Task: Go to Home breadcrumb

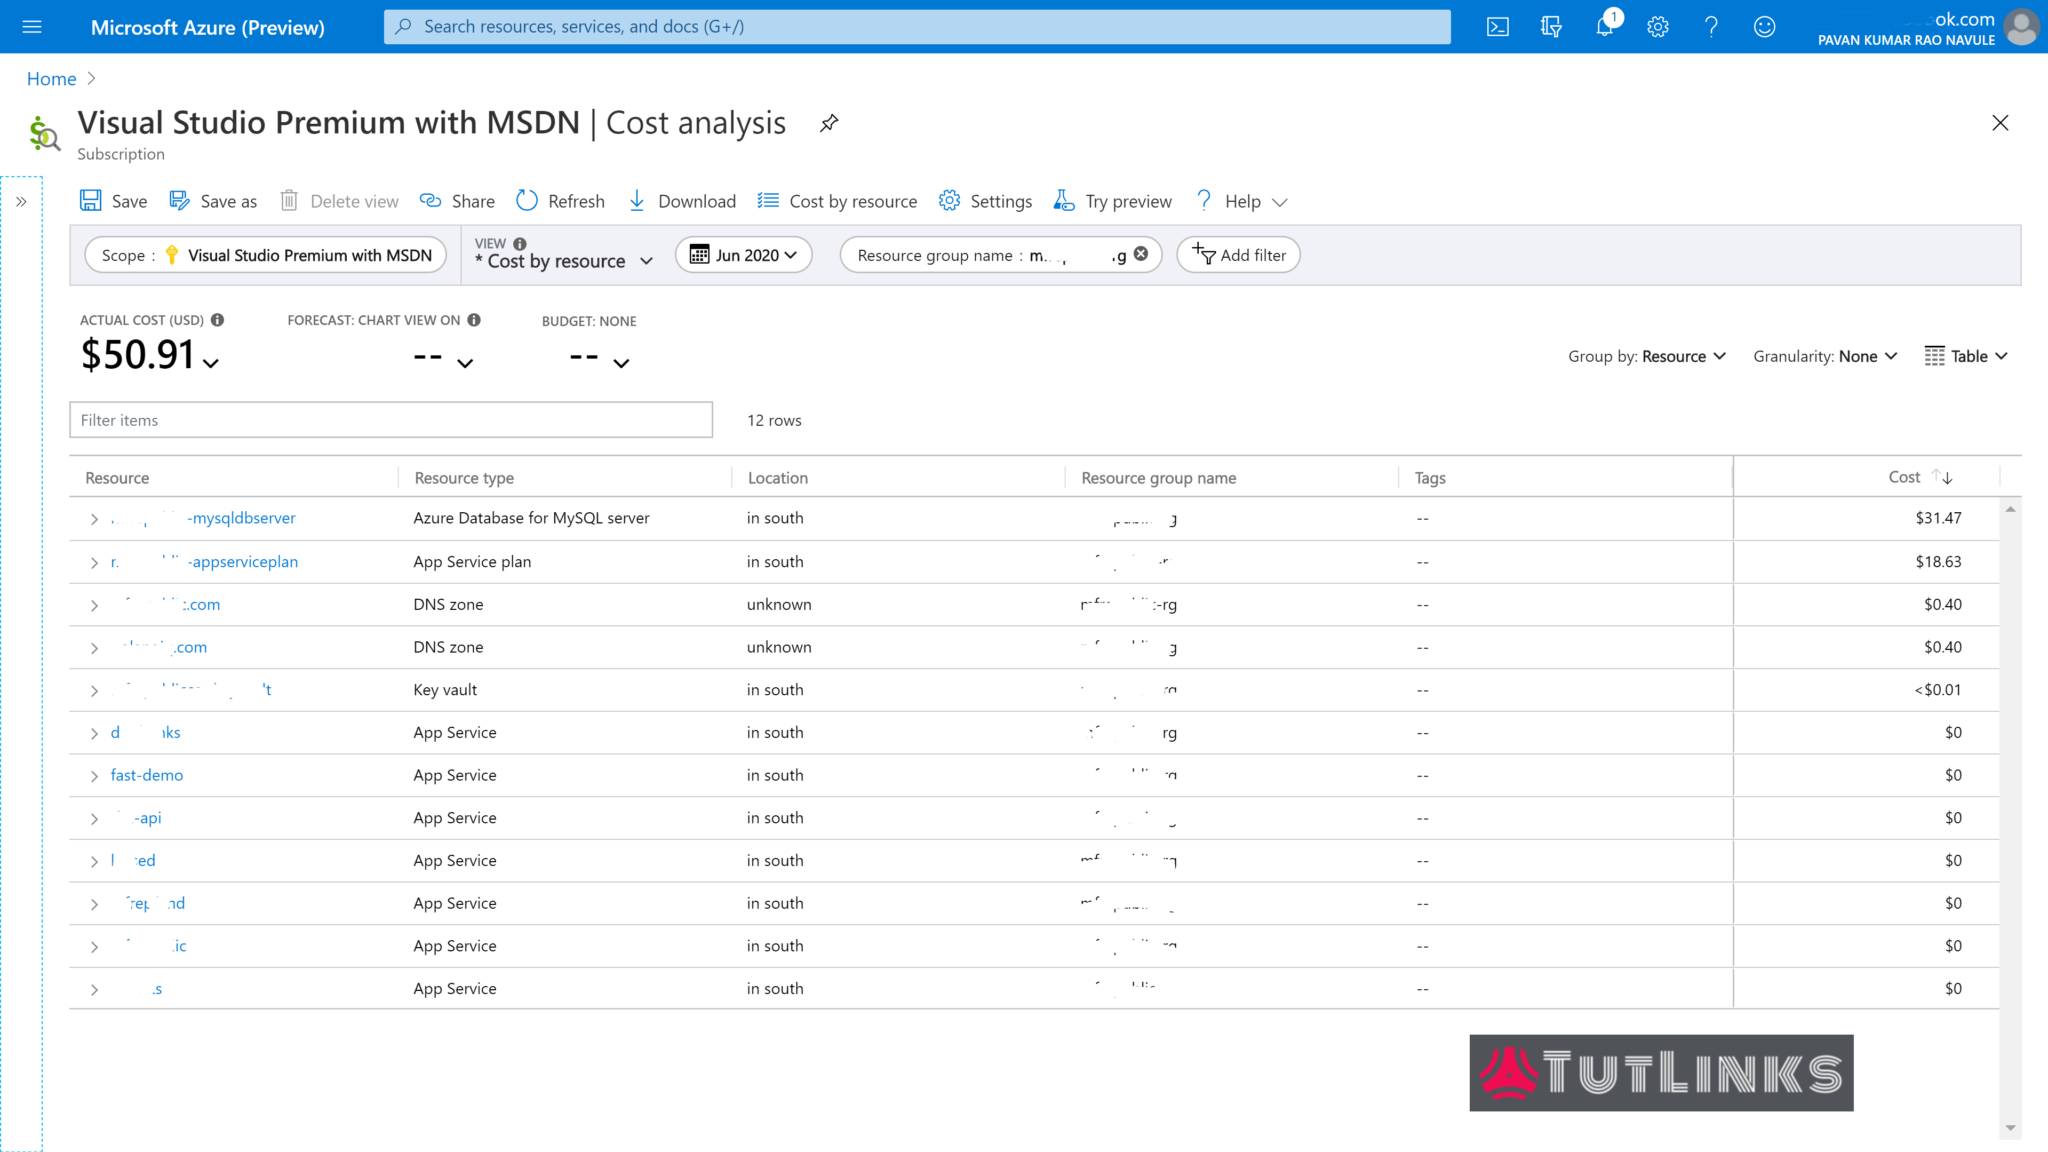Action: click(x=51, y=79)
